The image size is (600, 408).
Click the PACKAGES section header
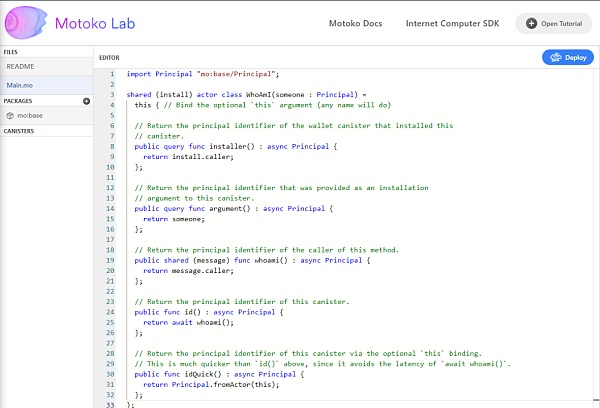click(18, 101)
